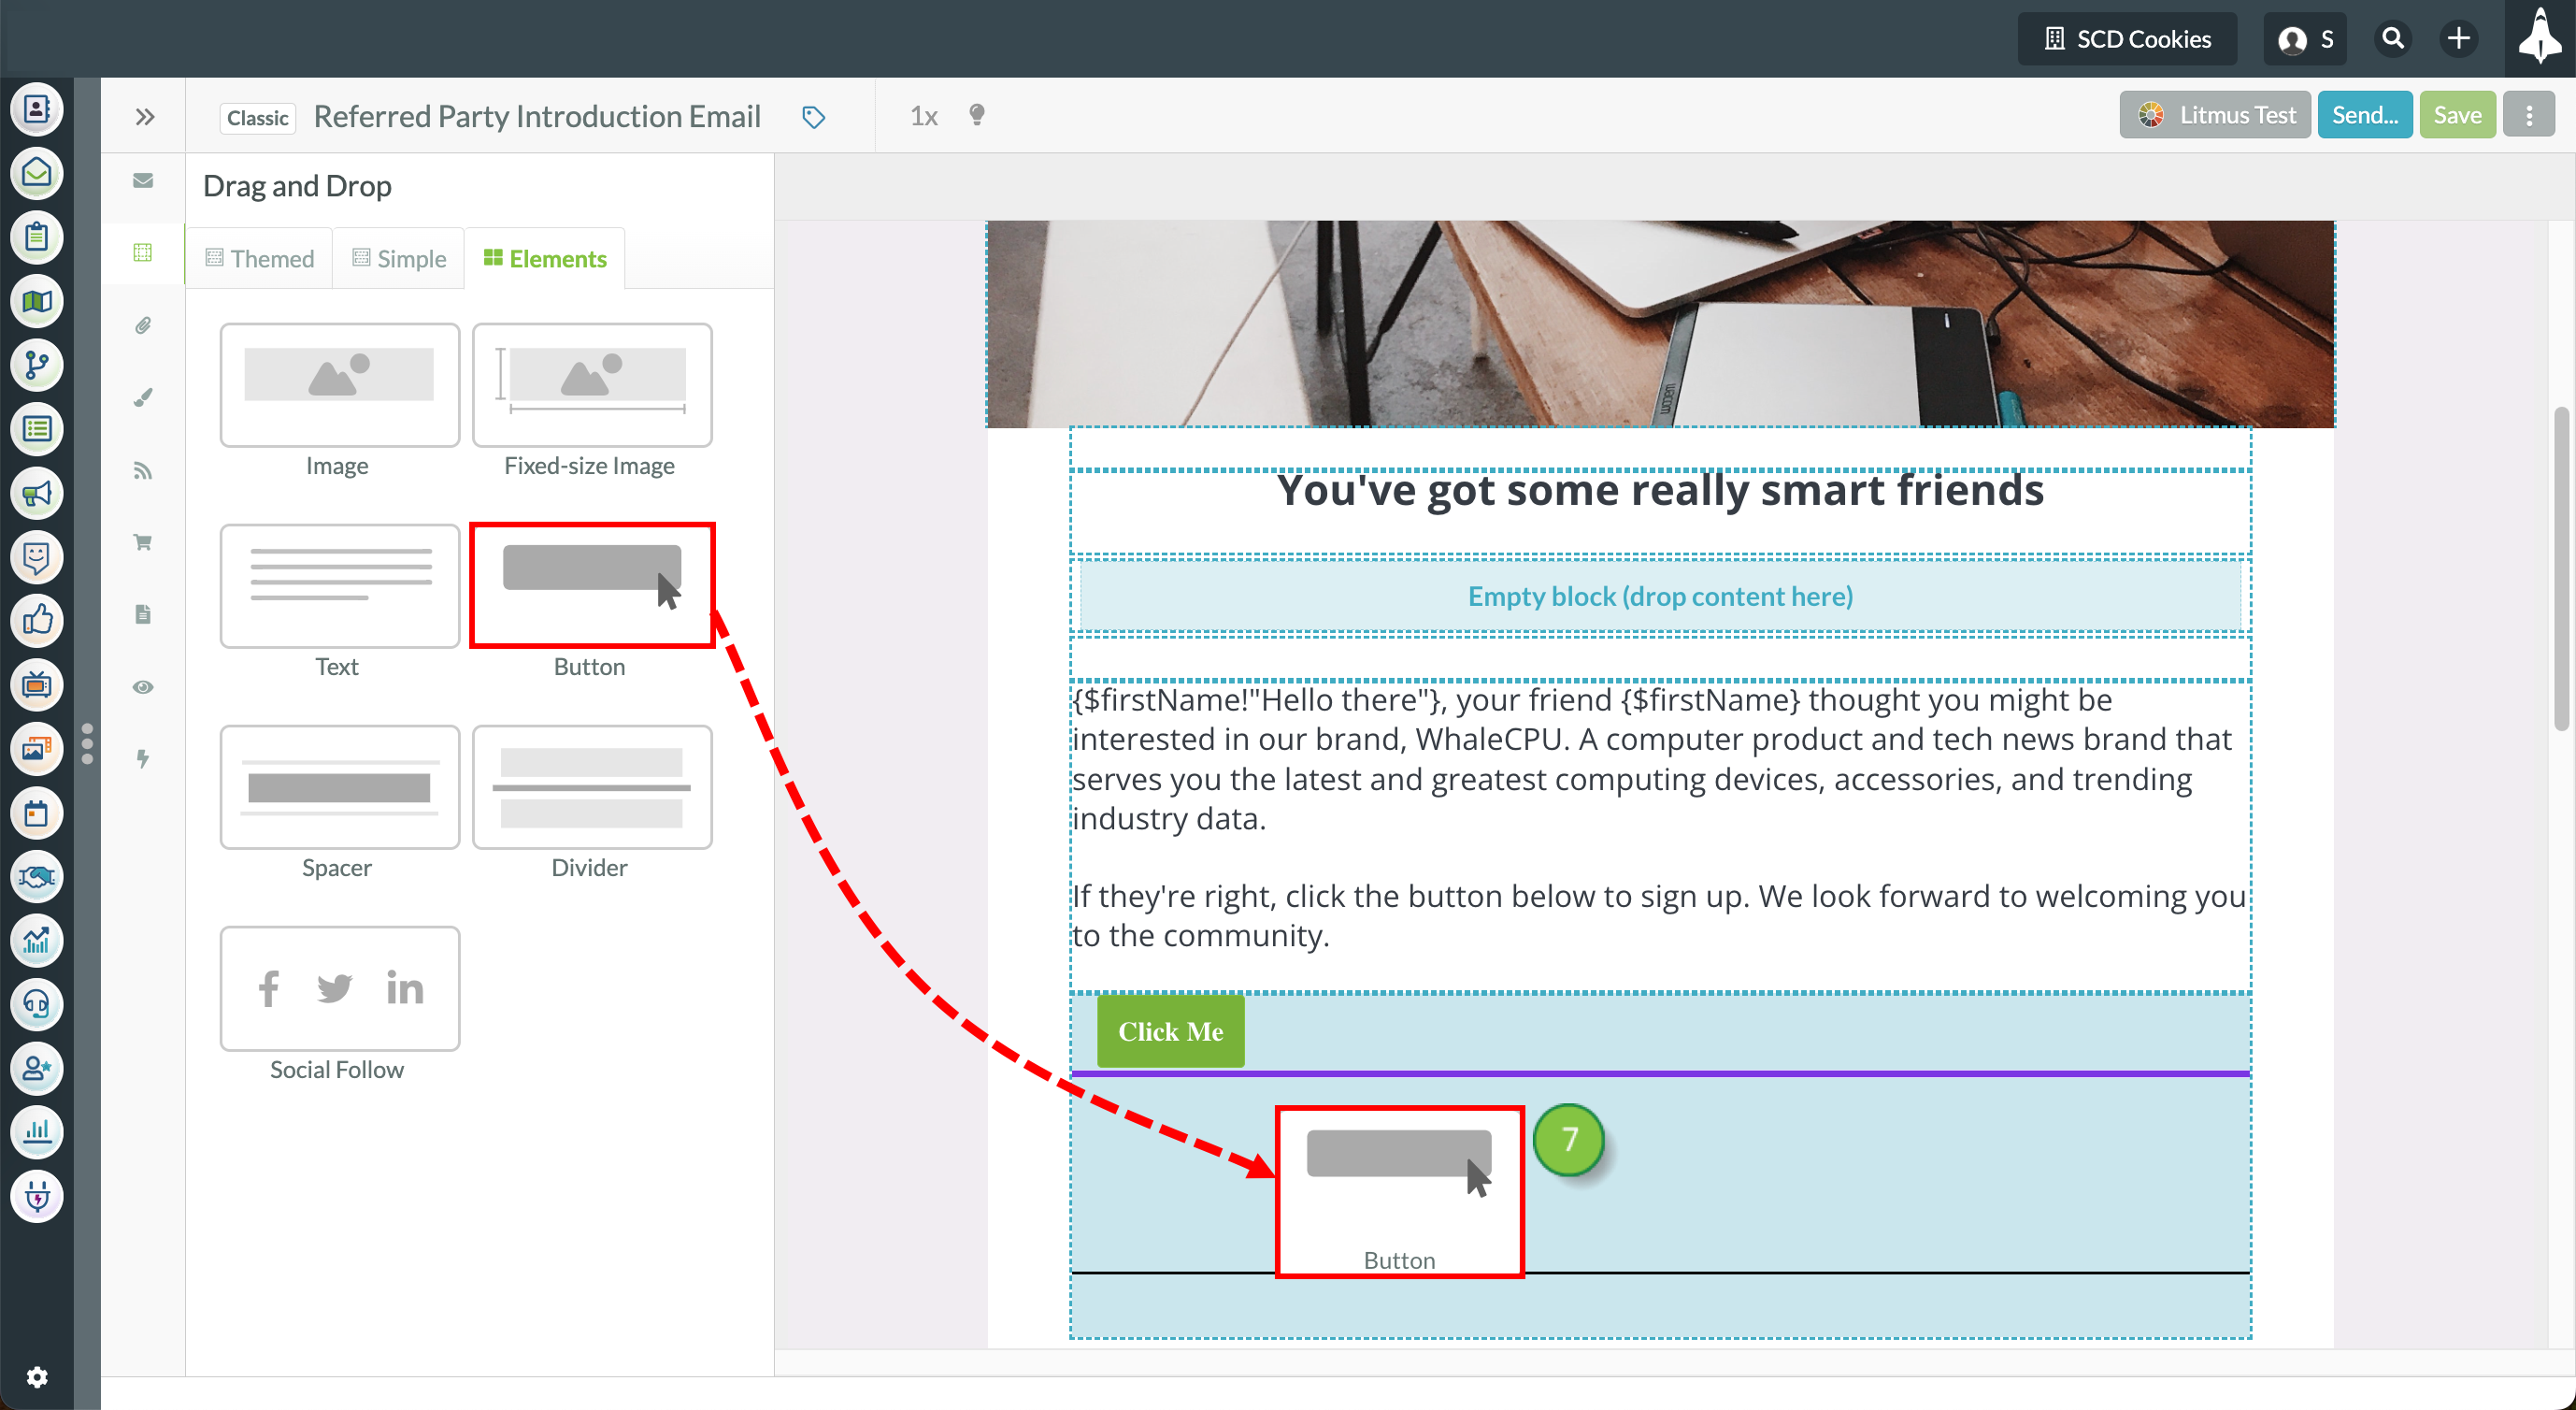Open the starred user sidebar icon

pos(37,1068)
